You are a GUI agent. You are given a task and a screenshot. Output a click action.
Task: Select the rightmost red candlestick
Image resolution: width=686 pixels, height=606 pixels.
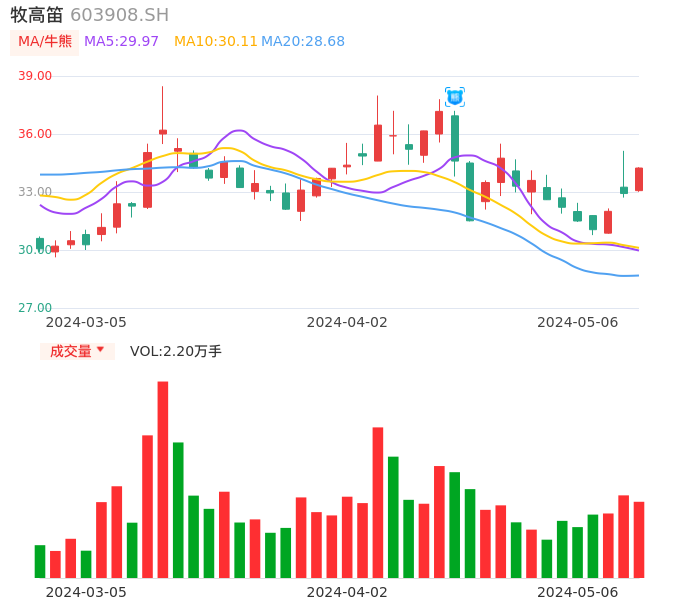tap(639, 179)
